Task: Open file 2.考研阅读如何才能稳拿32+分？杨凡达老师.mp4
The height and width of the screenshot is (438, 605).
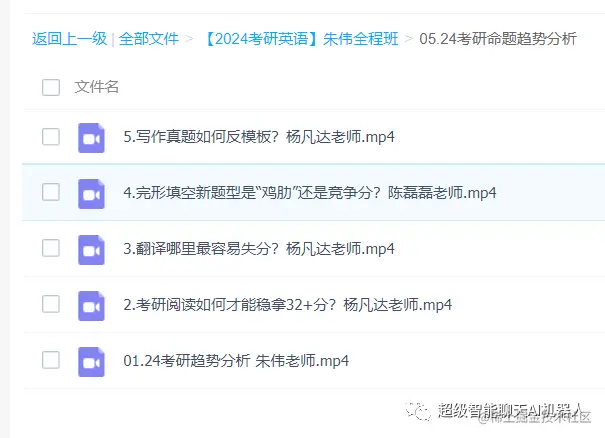Action: [287, 304]
